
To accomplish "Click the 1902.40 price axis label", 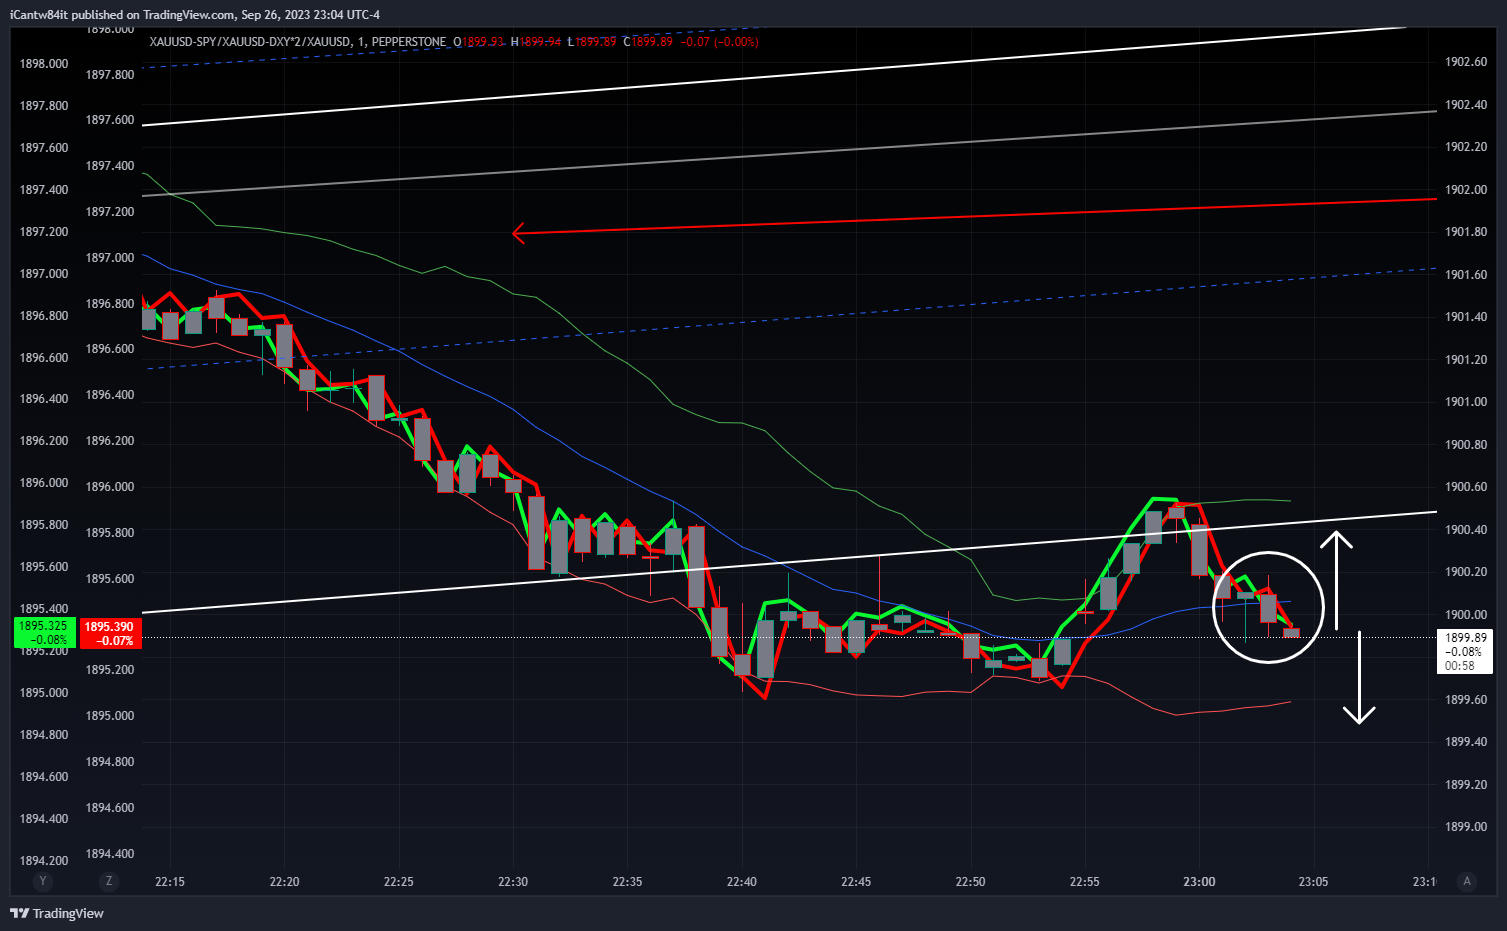I will (1466, 105).
